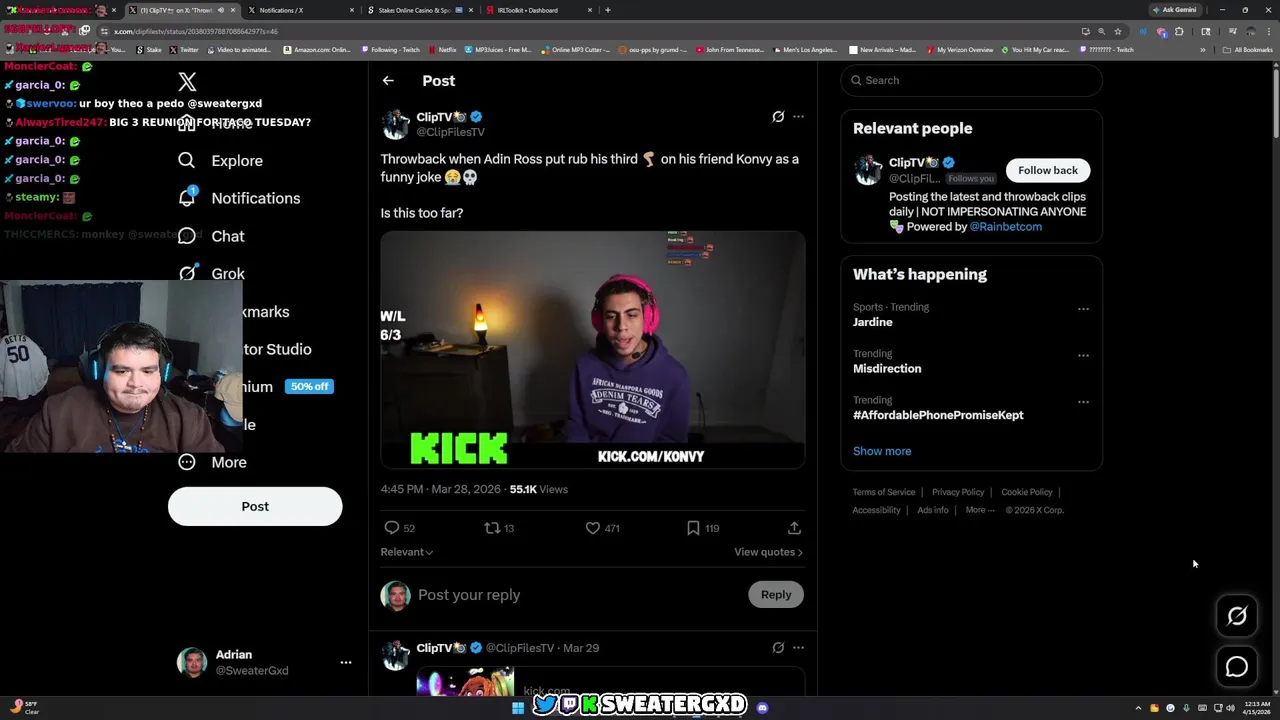1280x720 pixels.
Task: Go back using the Post arrow
Action: 388,81
